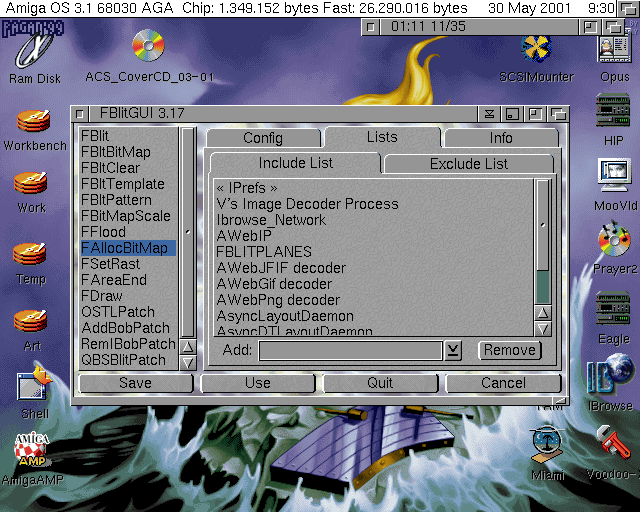
Task: Select the Temp disk icon
Action: (30, 254)
